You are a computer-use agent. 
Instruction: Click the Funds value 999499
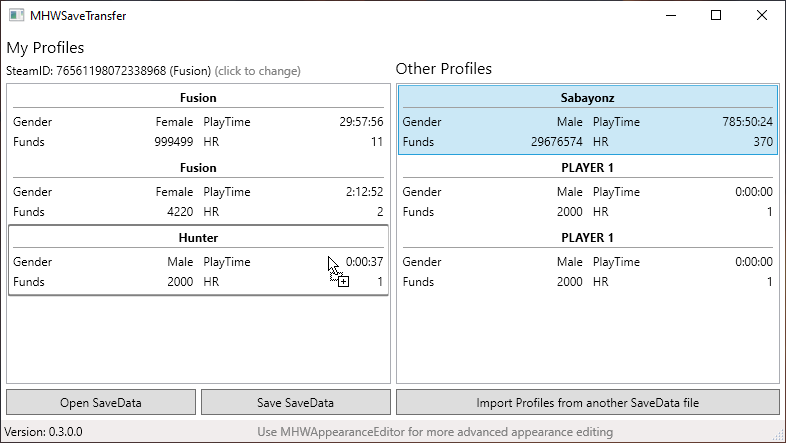click(173, 142)
